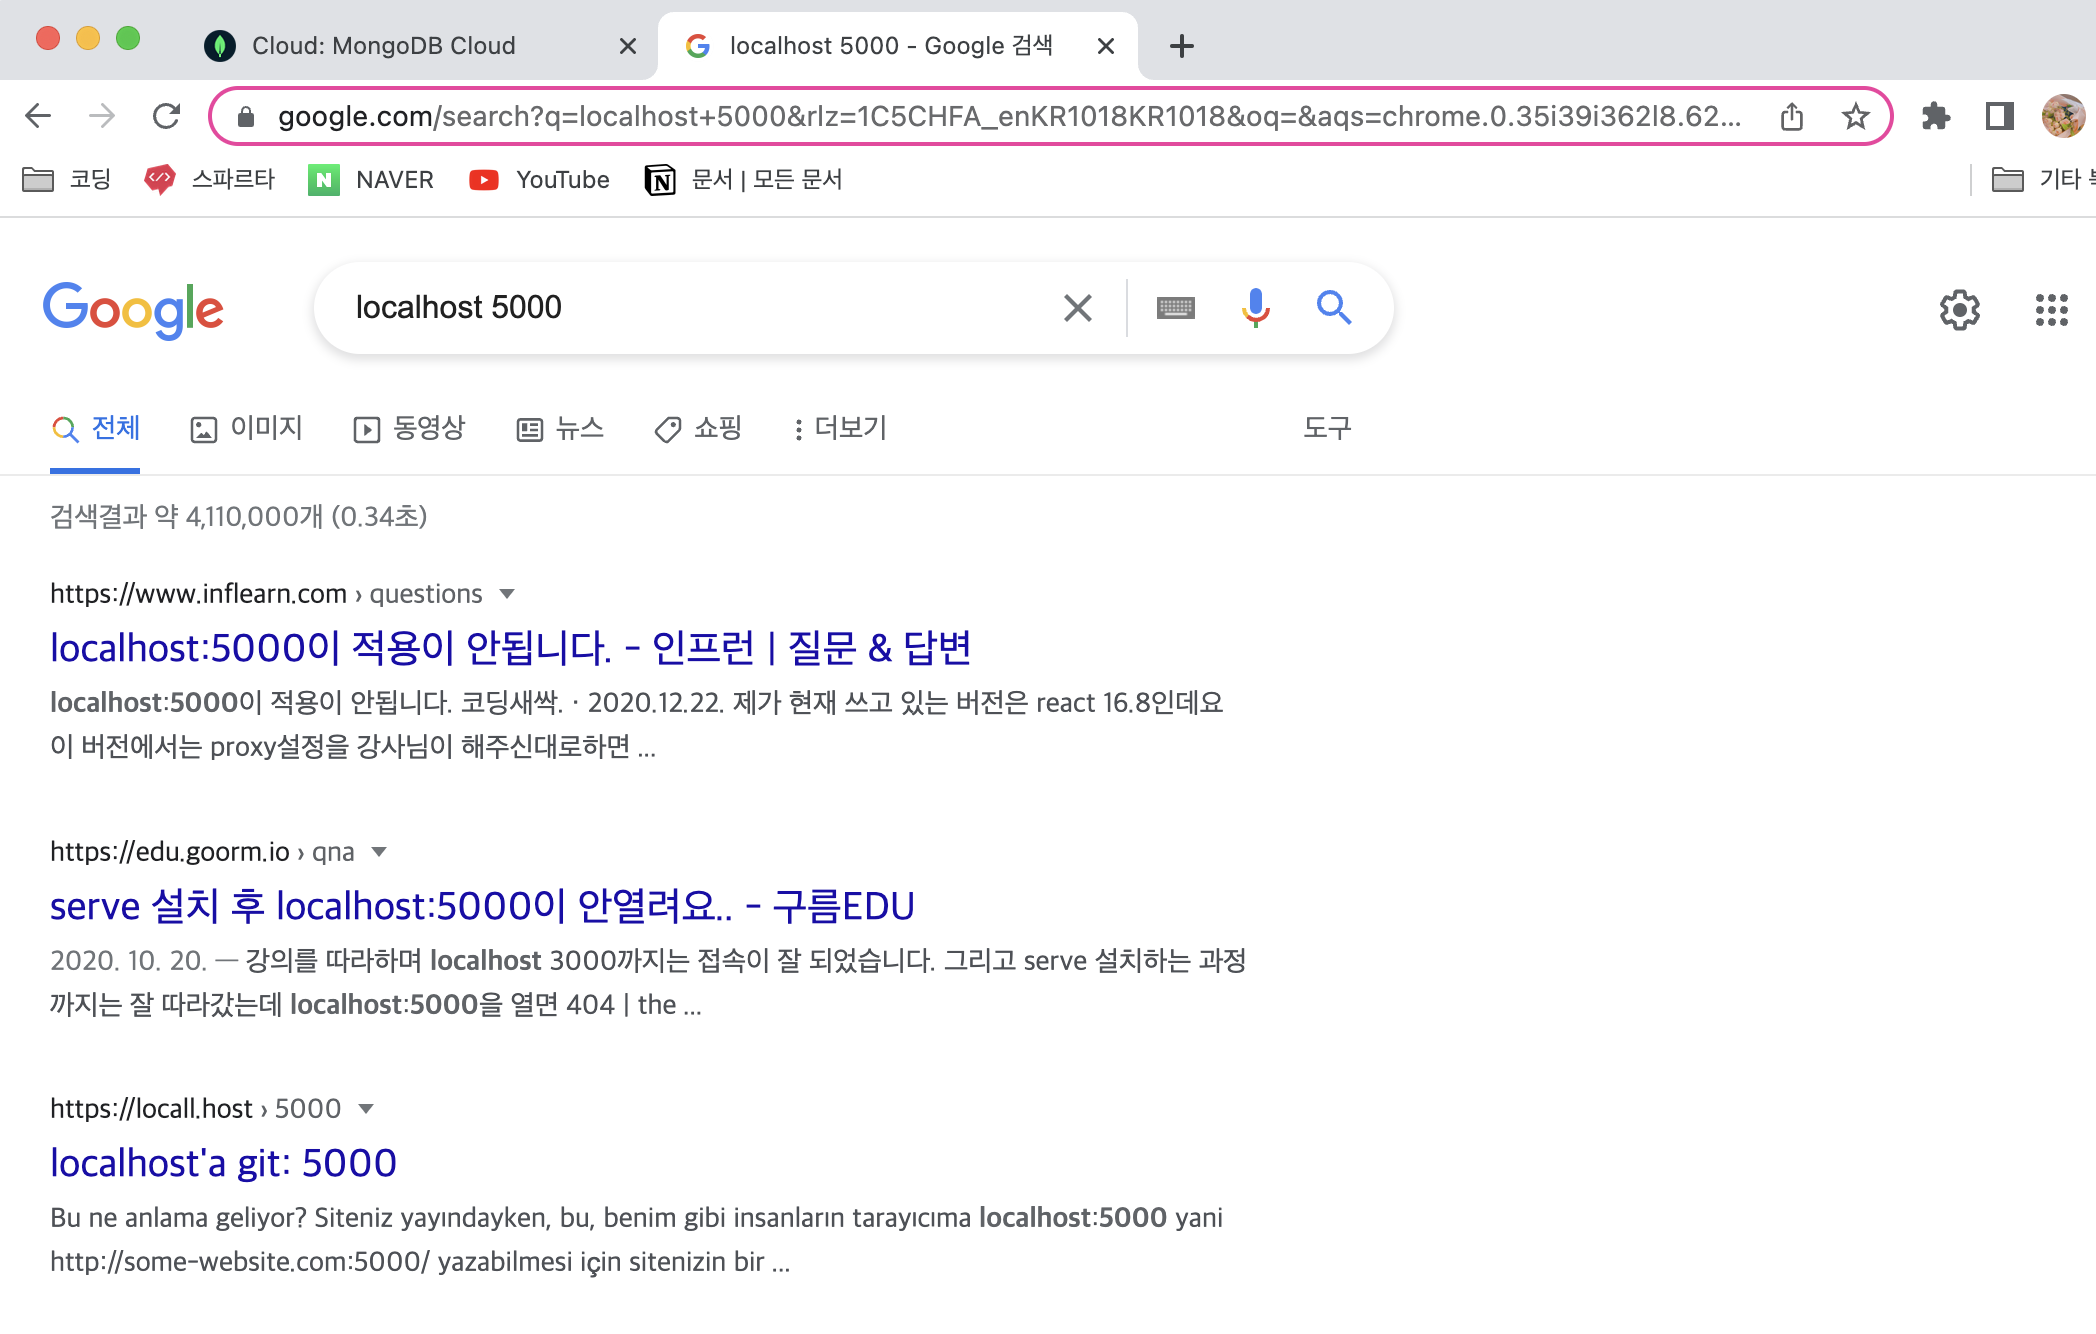Image resolution: width=2096 pixels, height=1334 pixels.
Task: Open the 스파르타 bookmark
Action: [x=209, y=180]
